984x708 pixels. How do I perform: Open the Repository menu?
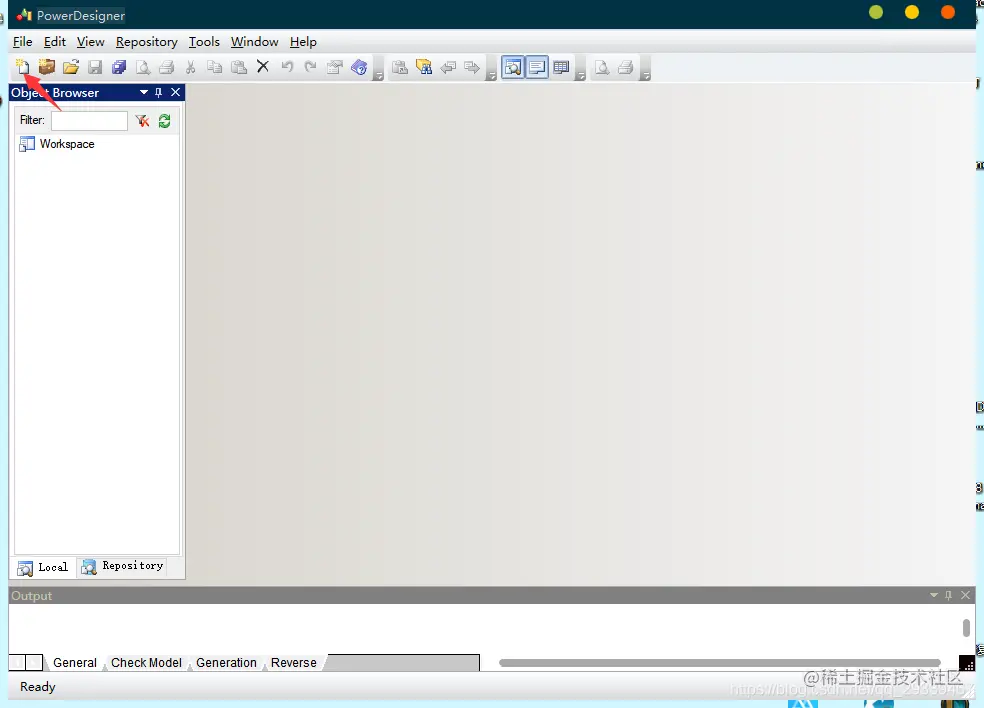147,42
